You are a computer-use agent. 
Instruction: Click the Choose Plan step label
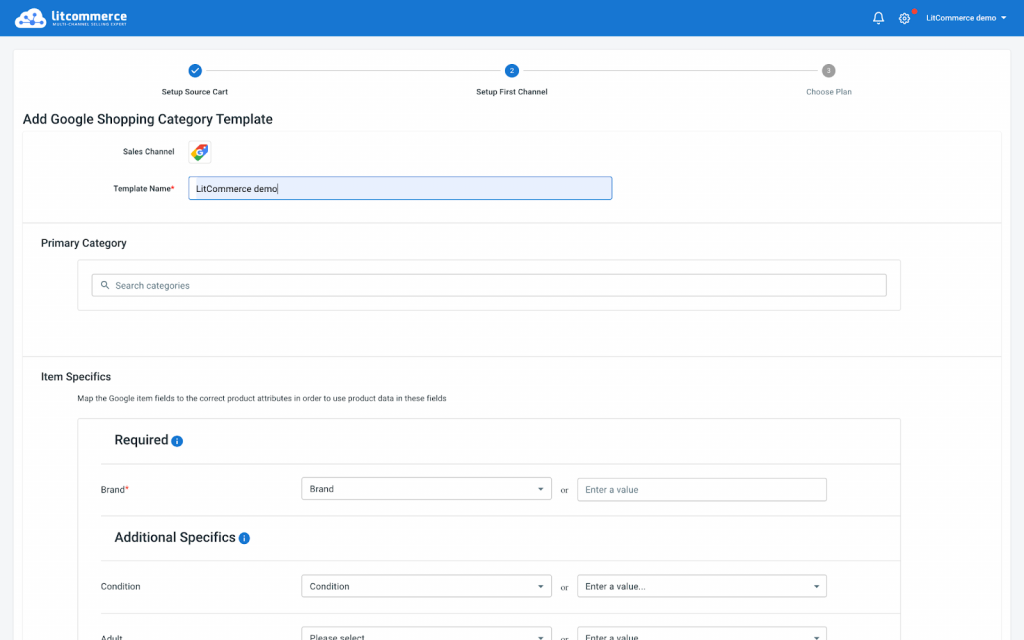829,92
